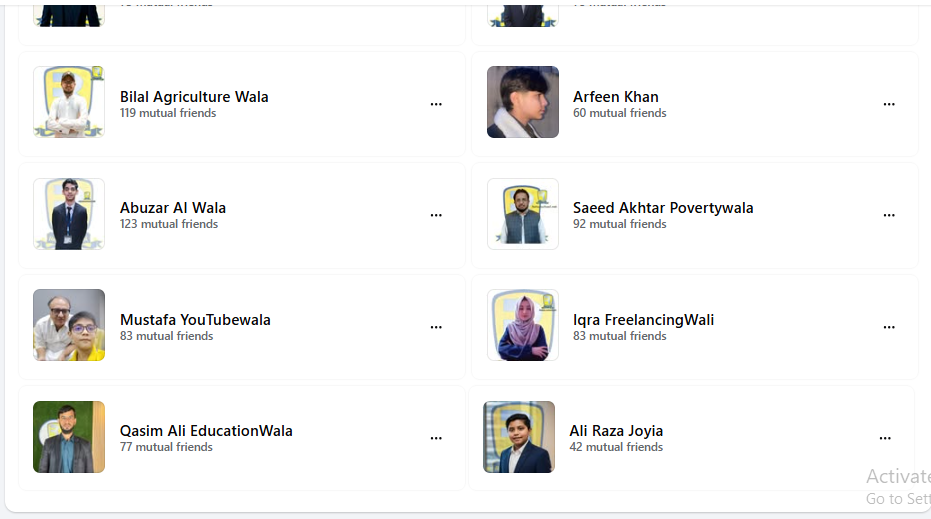Open Arfeen Khan profile name link
Screen dimensions: 931x519
click(615, 97)
